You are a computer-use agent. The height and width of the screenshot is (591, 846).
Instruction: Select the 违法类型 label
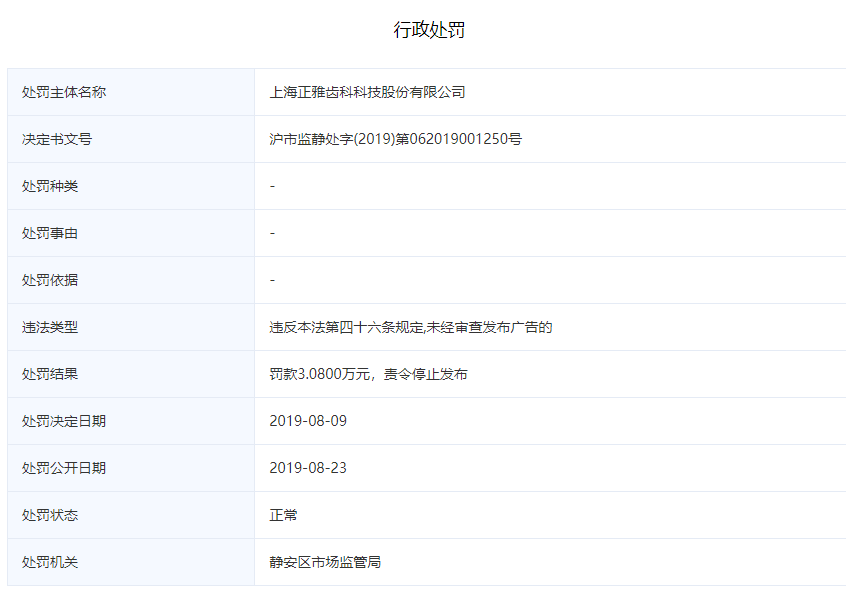point(50,327)
